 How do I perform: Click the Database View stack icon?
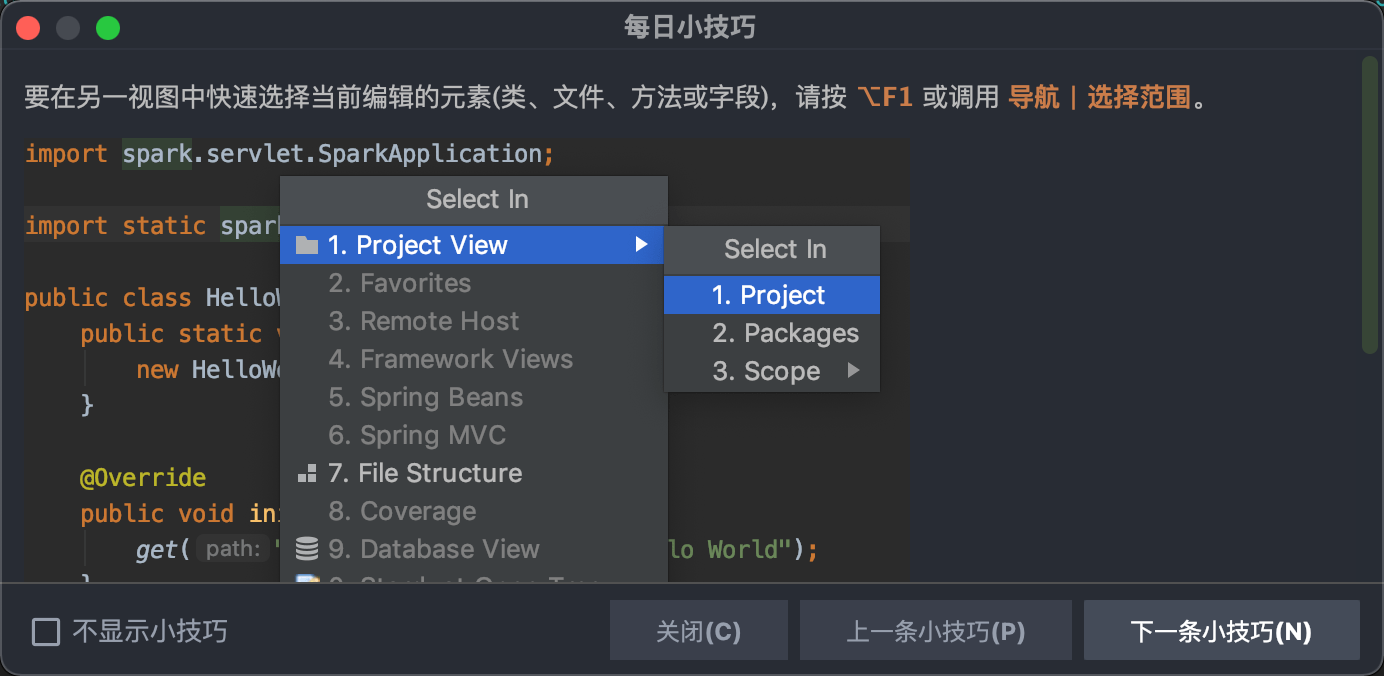[307, 549]
